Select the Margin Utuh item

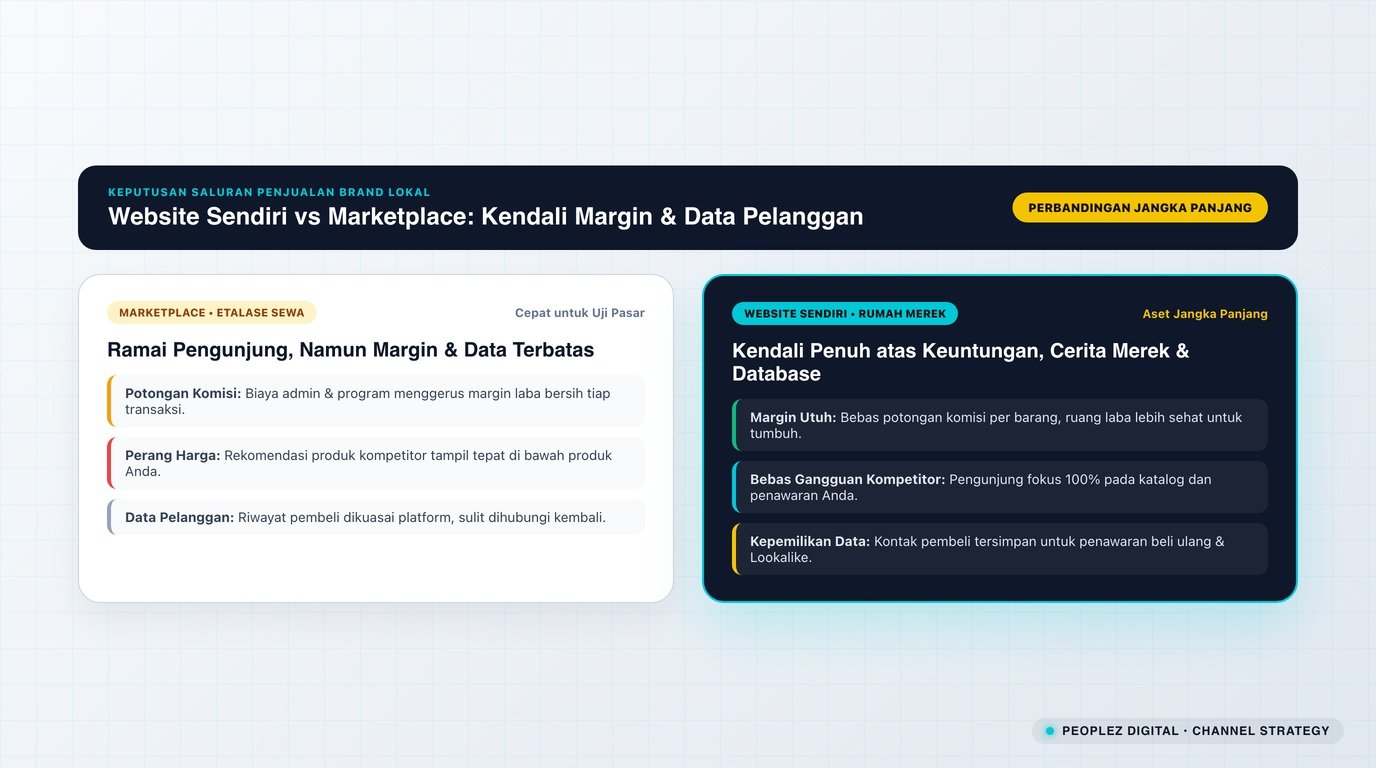pyautogui.click(x=1000, y=425)
